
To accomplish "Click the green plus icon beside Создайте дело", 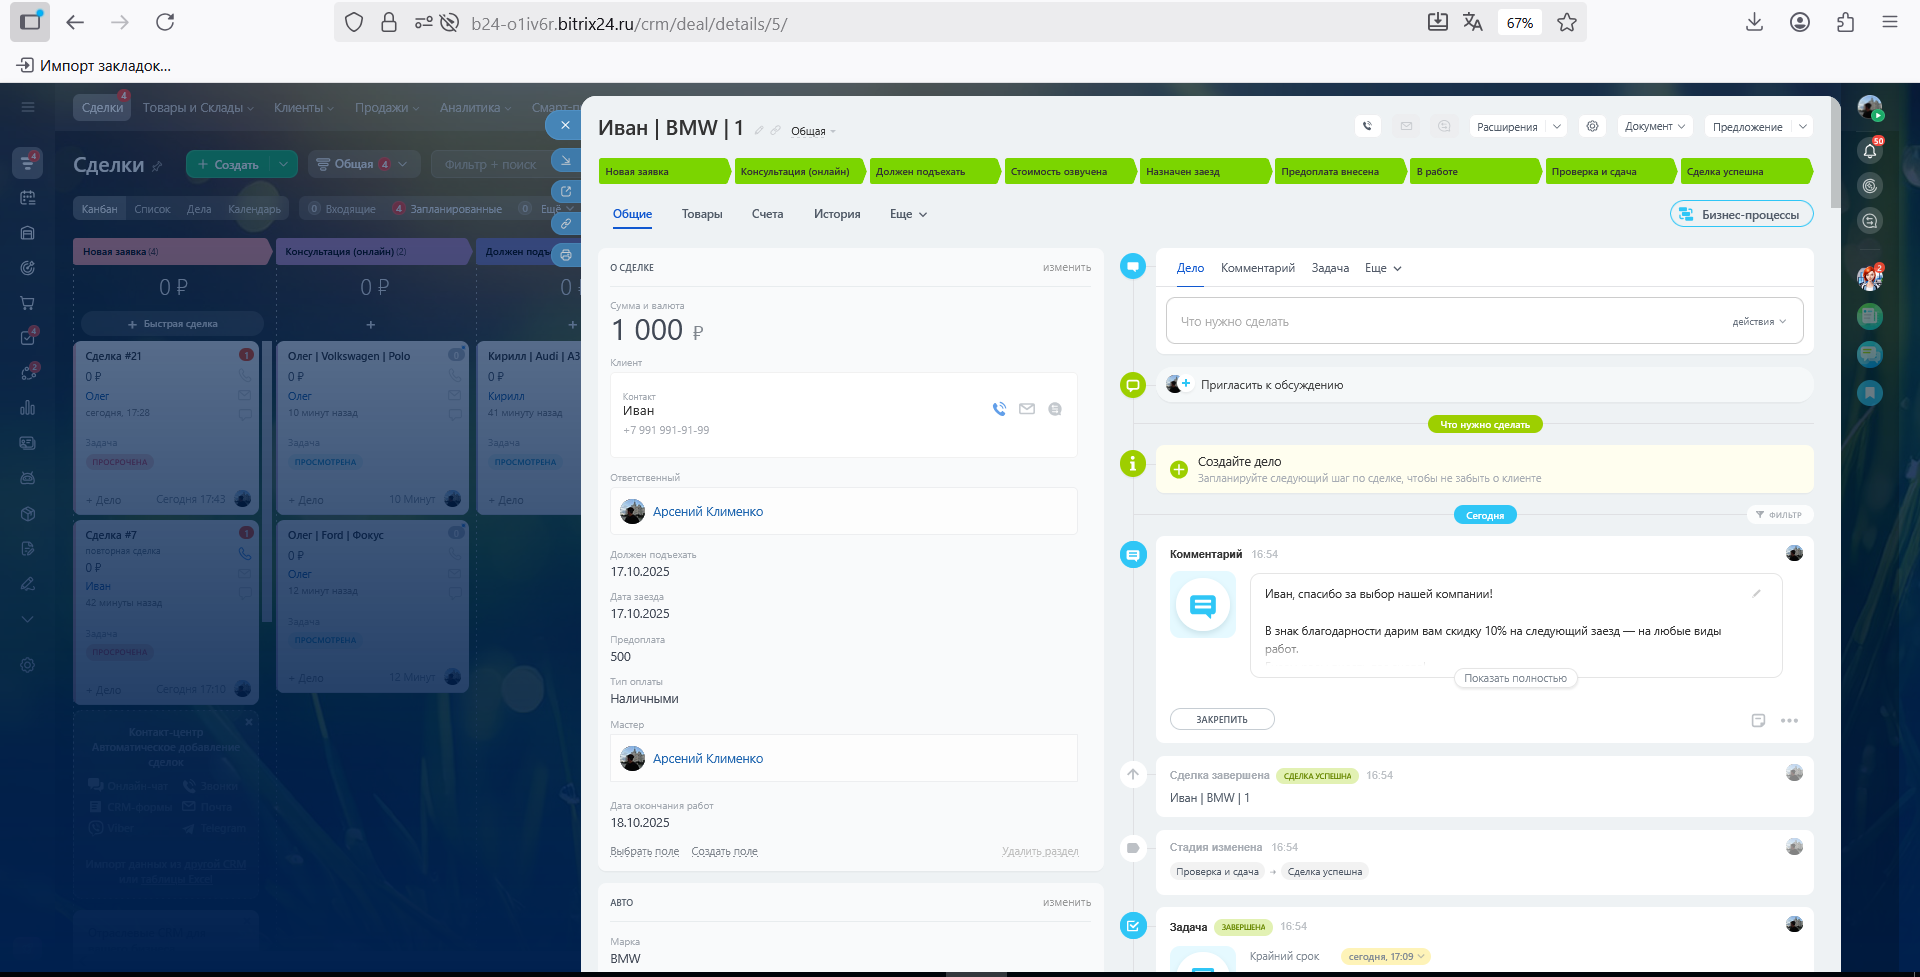I will coord(1179,469).
